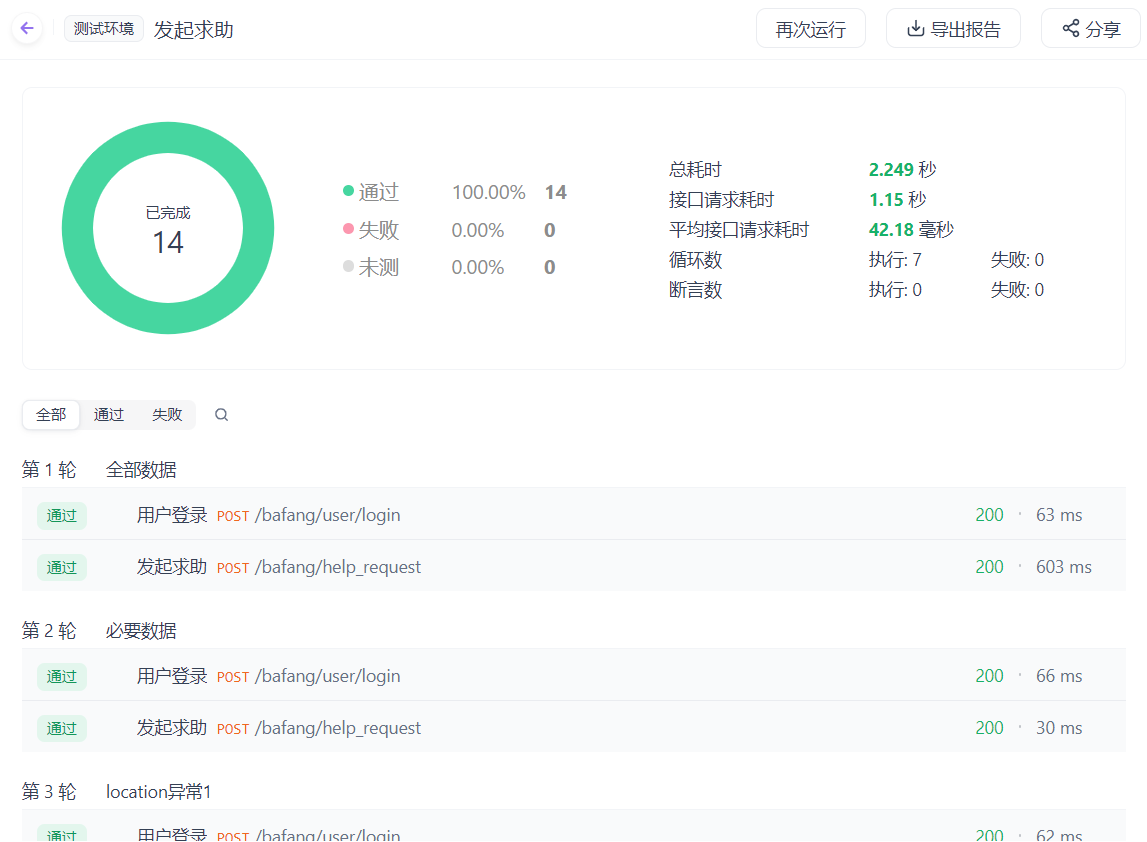Click the gray 未测 legend dot
The image size is (1147, 842).
348,266
